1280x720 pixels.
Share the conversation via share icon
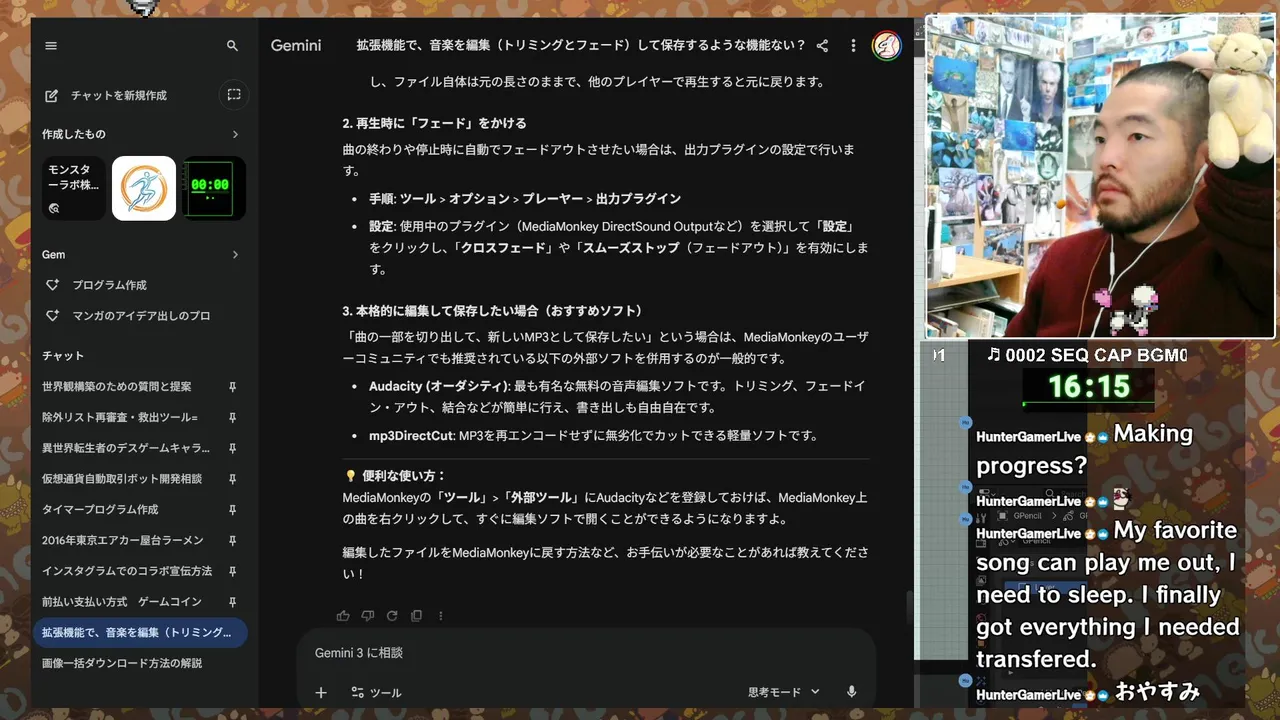click(x=822, y=46)
